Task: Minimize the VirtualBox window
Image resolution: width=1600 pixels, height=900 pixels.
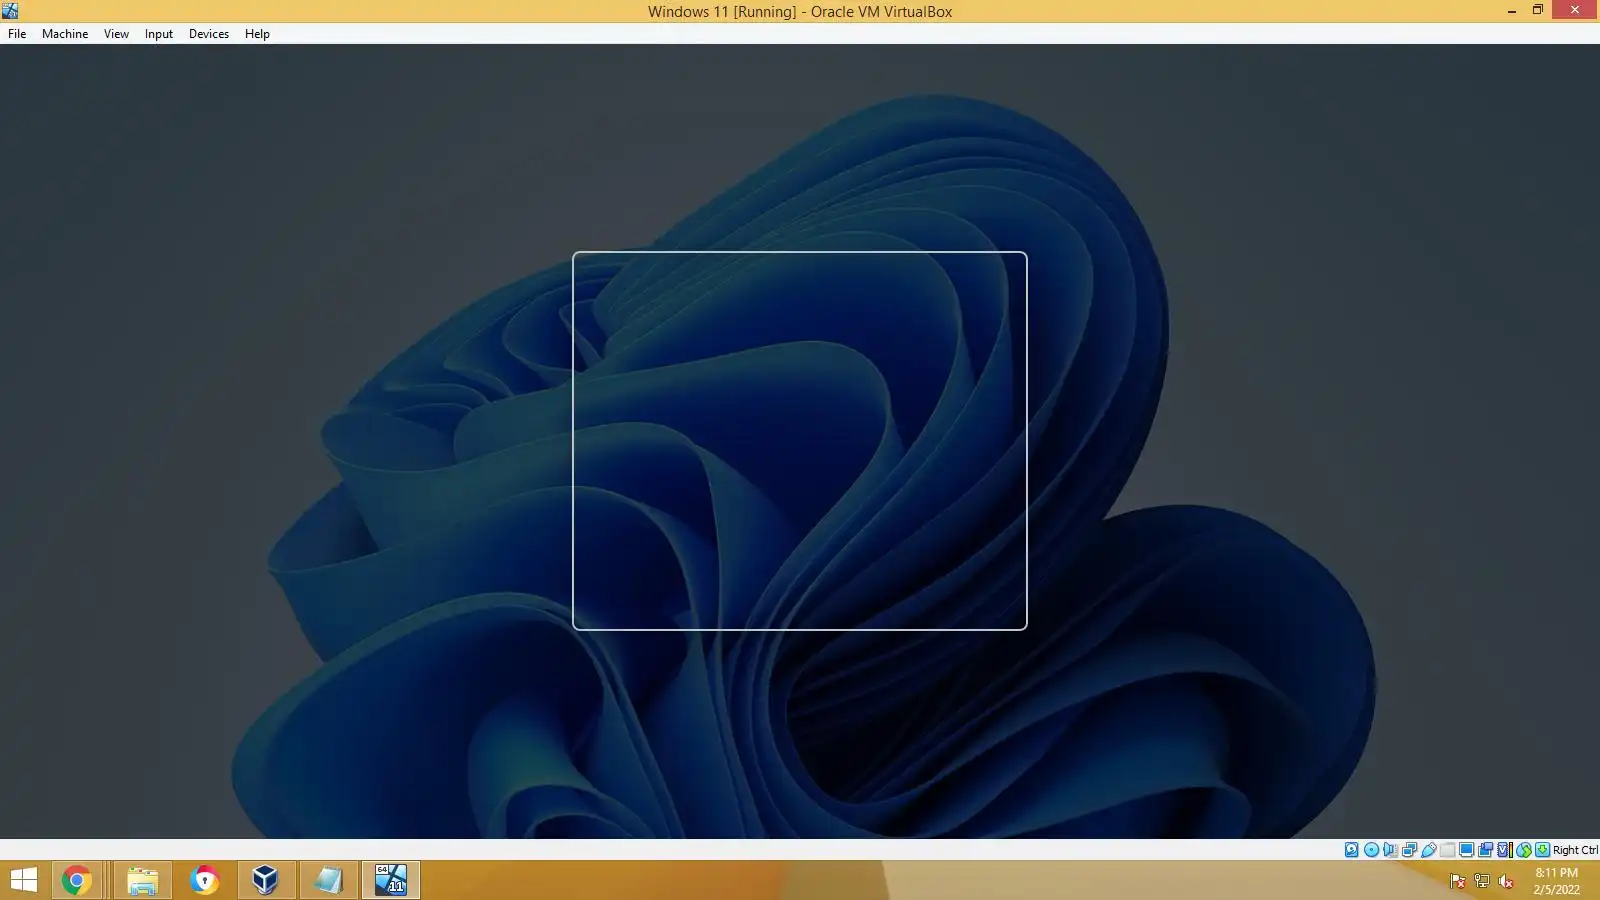Action: click(x=1512, y=11)
